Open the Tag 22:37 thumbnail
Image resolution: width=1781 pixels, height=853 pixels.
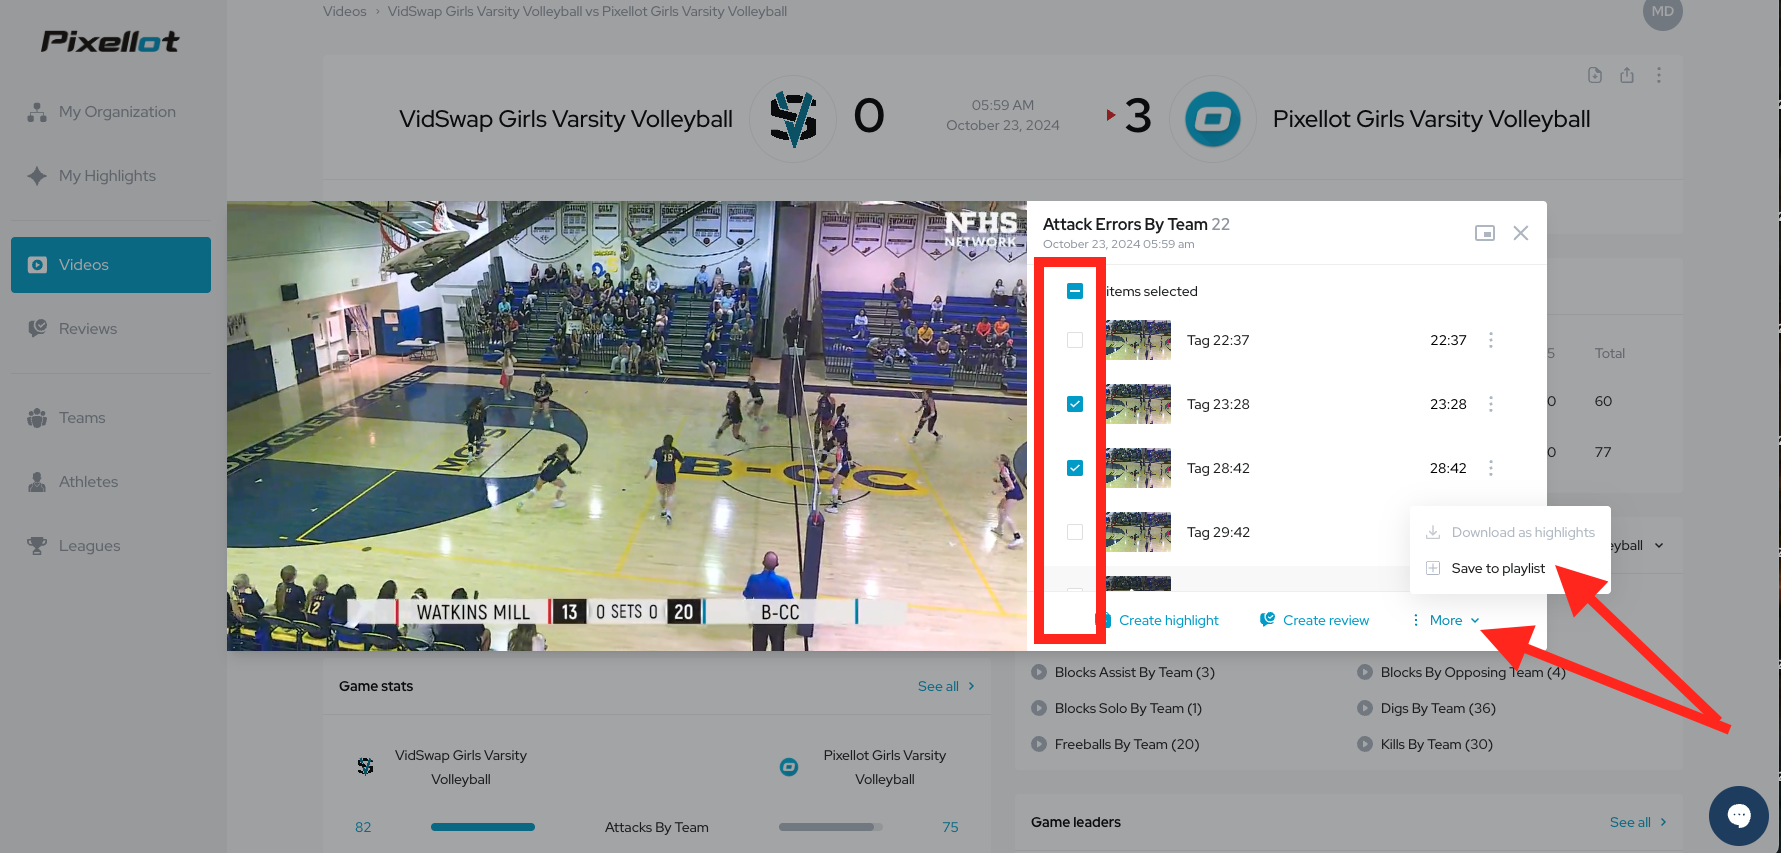tap(1138, 340)
